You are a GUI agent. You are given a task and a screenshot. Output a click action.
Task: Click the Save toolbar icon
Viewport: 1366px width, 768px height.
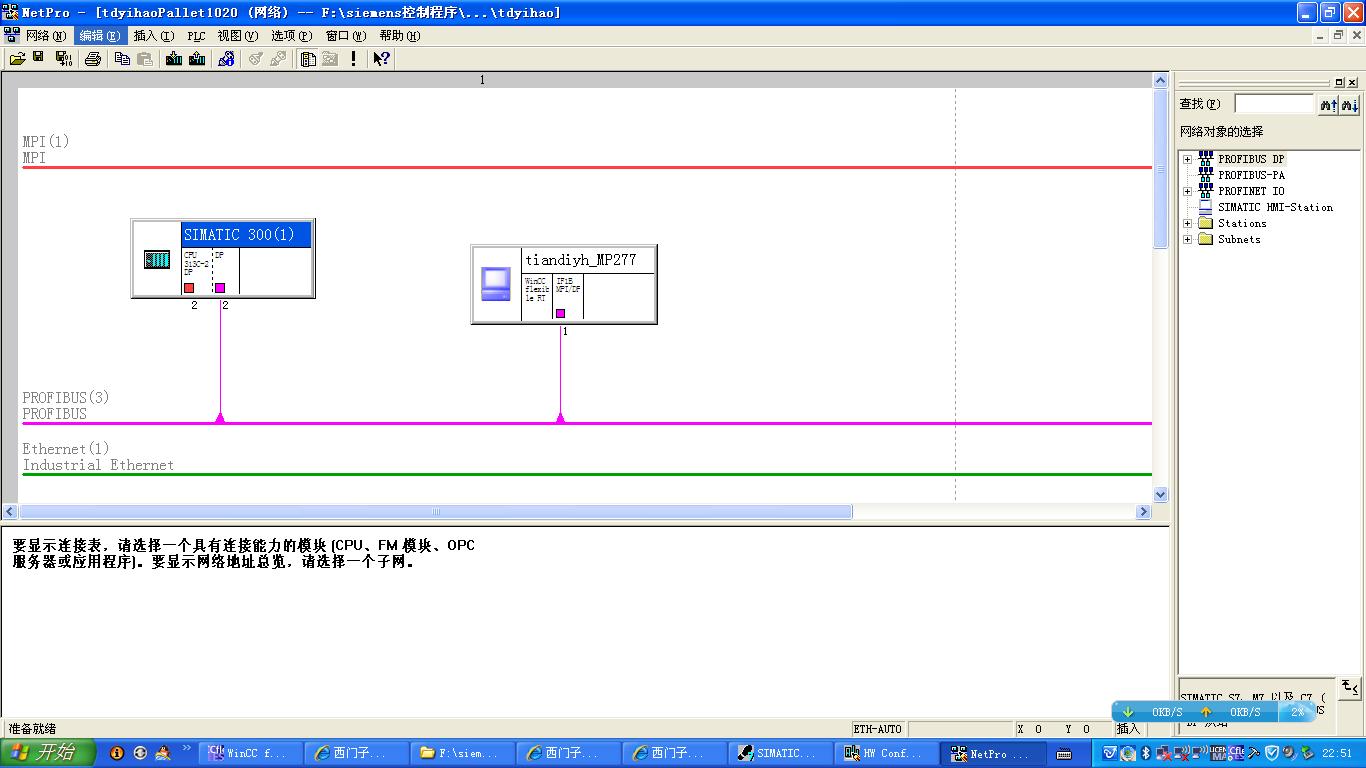pos(39,59)
